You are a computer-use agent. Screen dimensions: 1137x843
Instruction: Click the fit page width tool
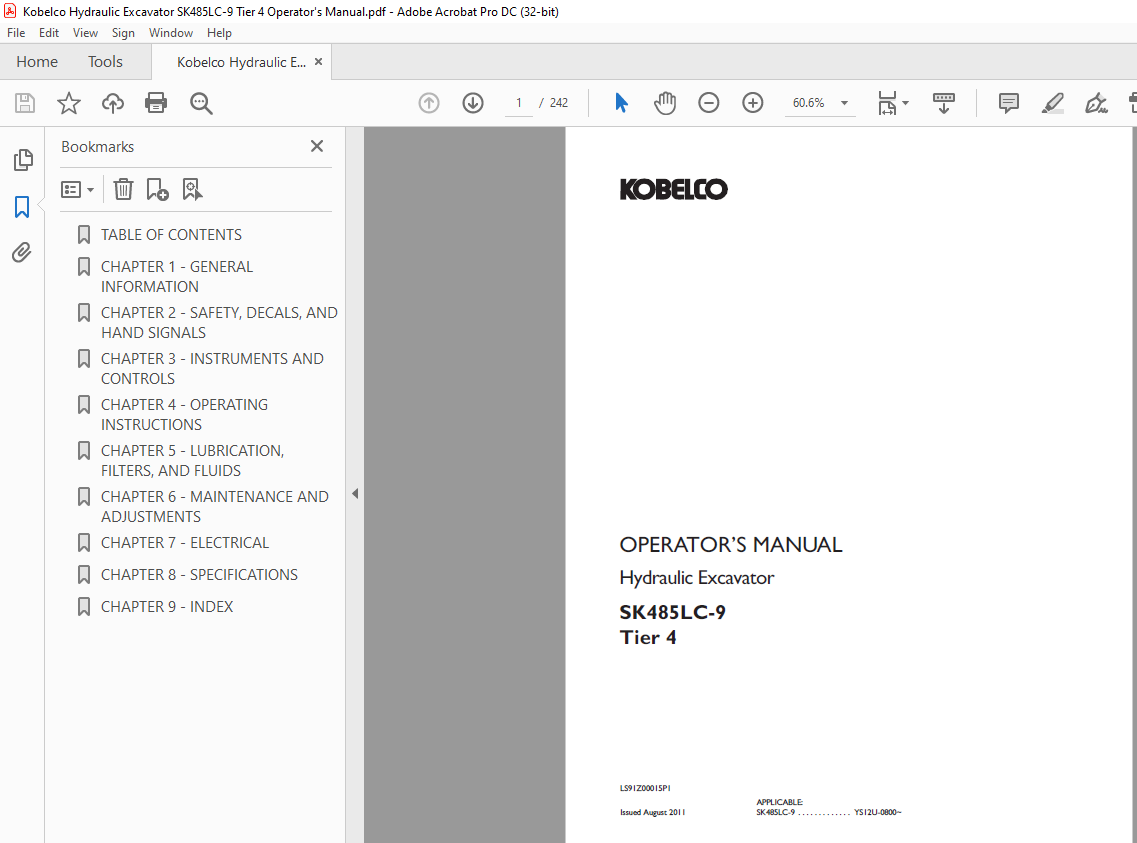coord(888,103)
